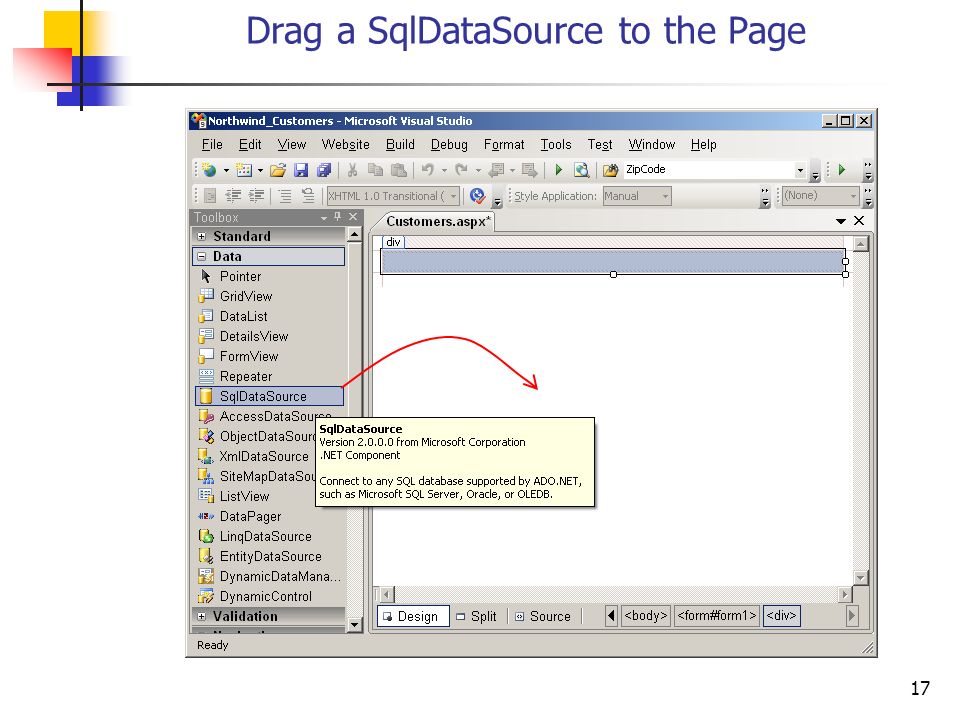Viewport: 960px width, 720px height.
Task: Open the Debug menu
Action: 449,144
